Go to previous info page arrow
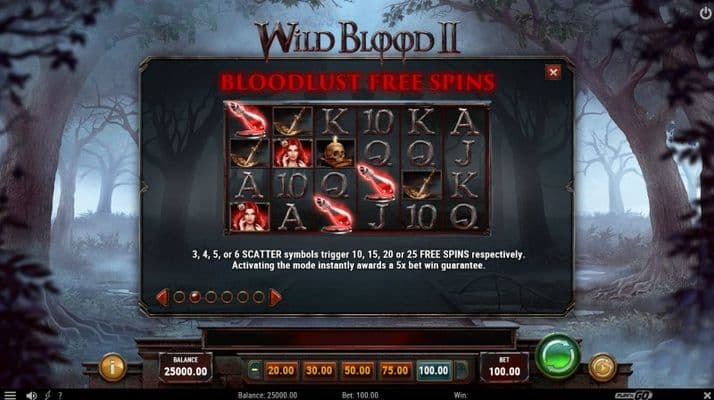714x400 pixels. 163,297
